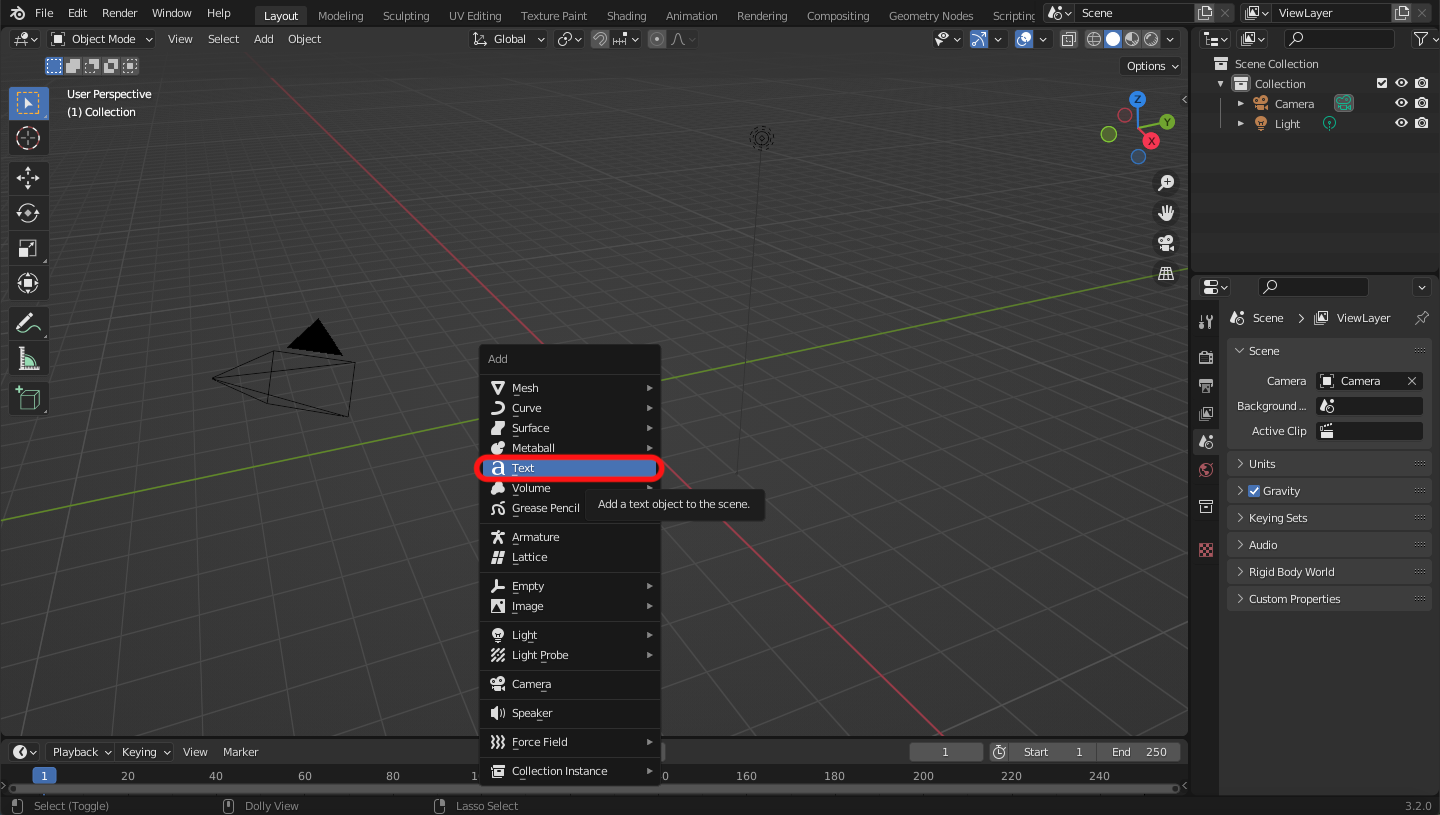The width and height of the screenshot is (1440, 815).
Task: Select the Scale tool
Action: pyautogui.click(x=28, y=248)
